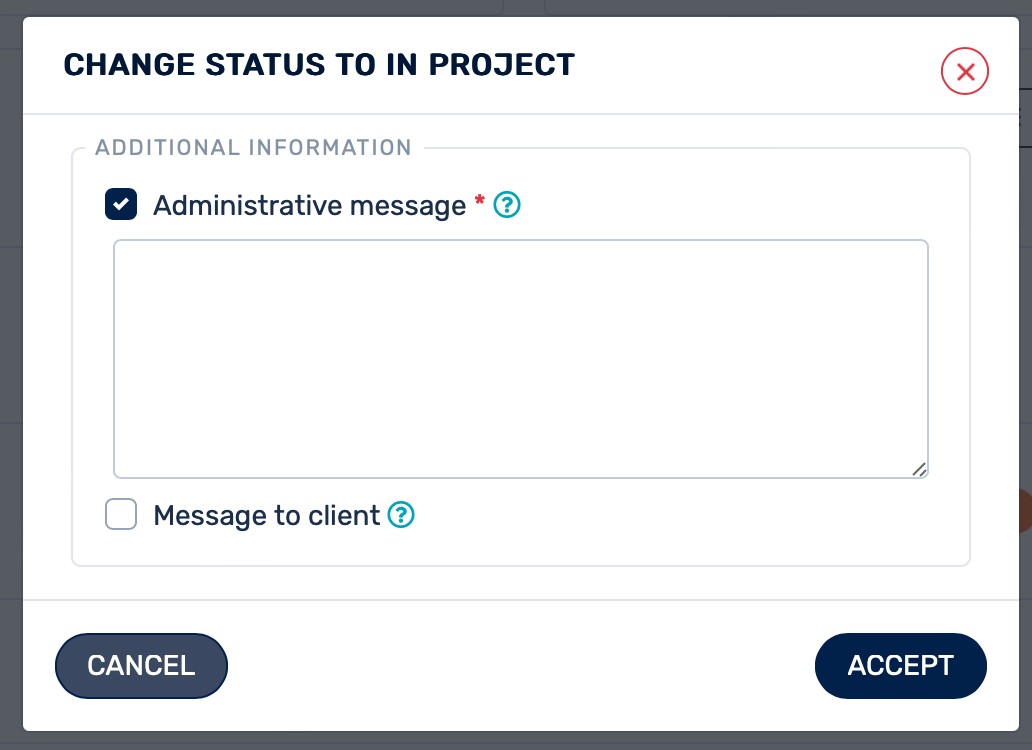Uncheck the Administrative message checkbox

point(121,205)
